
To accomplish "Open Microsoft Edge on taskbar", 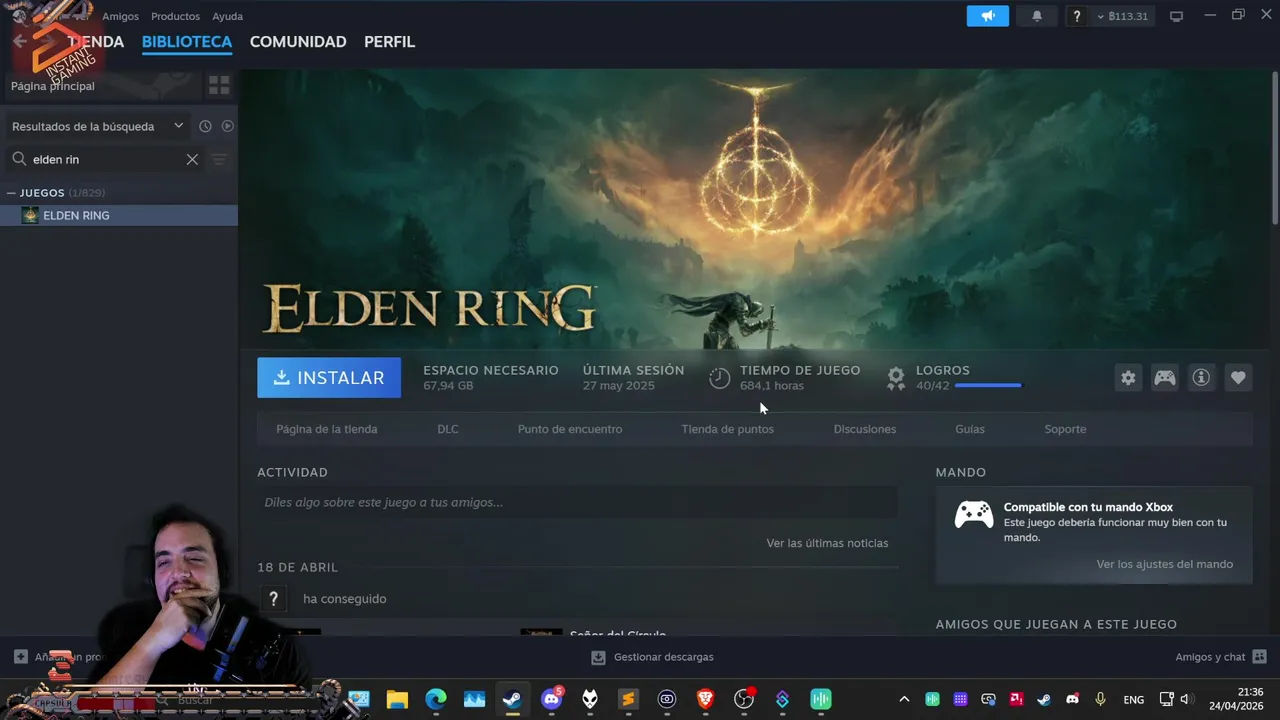I will point(435,699).
